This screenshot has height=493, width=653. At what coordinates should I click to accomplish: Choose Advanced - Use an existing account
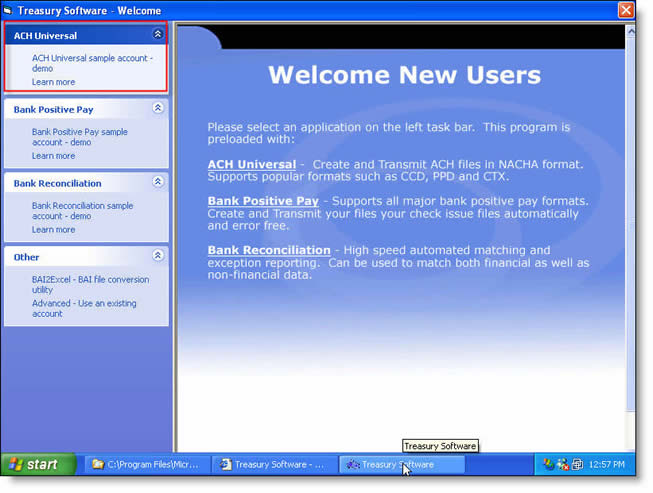click(x=84, y=308)
